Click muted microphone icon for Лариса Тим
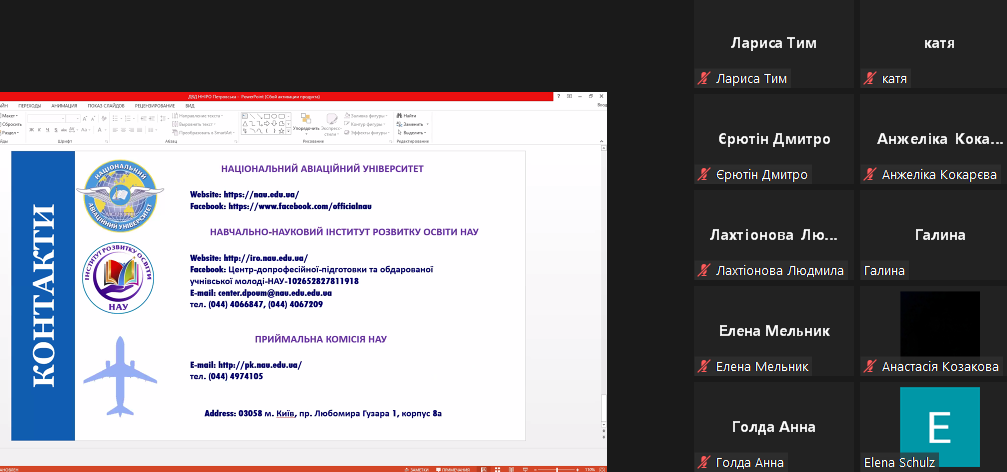 point(703,79)
